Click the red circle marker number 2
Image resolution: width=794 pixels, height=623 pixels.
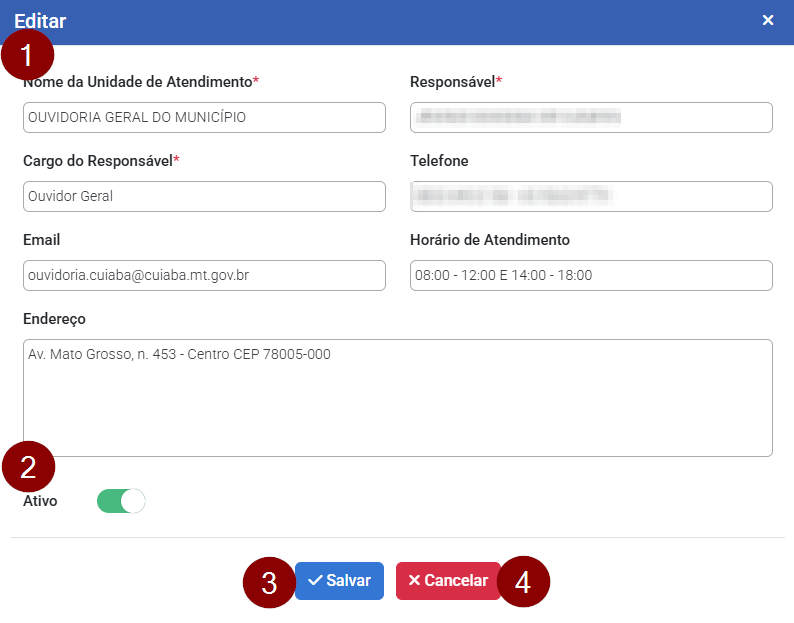coord(28,466)
